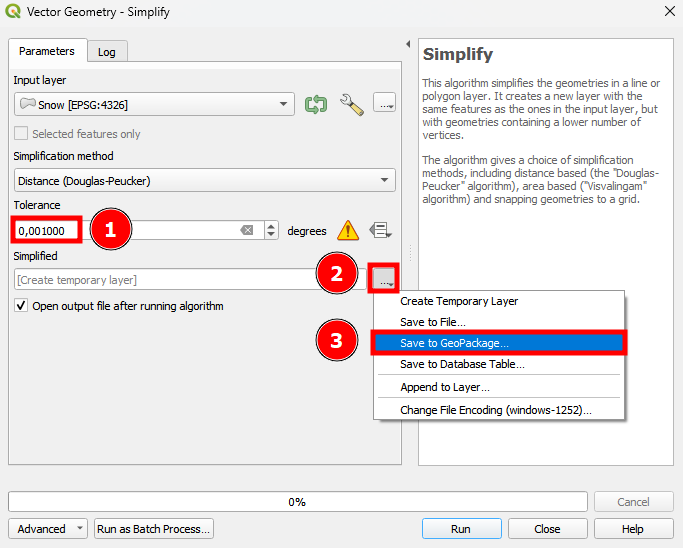Image resolution: width=683 pixels, height=548 pixels.
Task: Open data-defined override for Tolerance
Action: [x=380, y=231]
